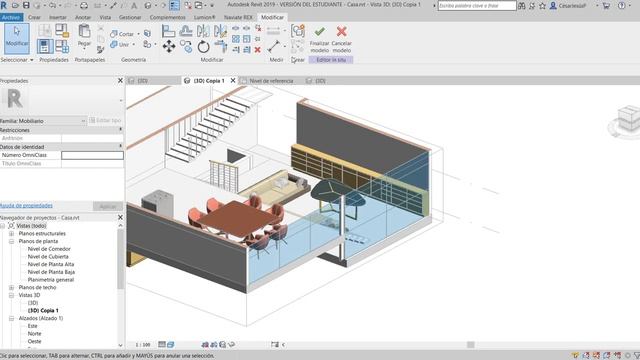Close the {3D} Copia 1 view tab
640x360 pixels.
pos(233,80)
